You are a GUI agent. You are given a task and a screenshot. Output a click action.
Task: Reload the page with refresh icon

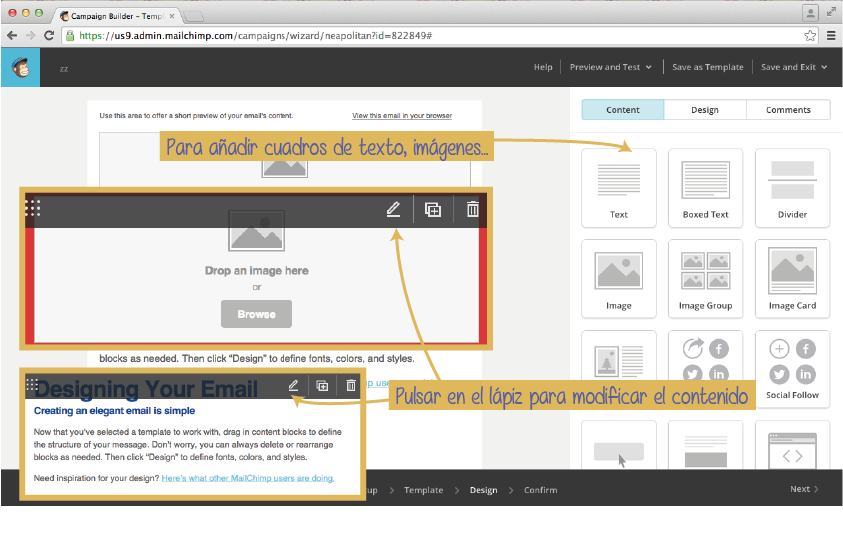[49, 35]
